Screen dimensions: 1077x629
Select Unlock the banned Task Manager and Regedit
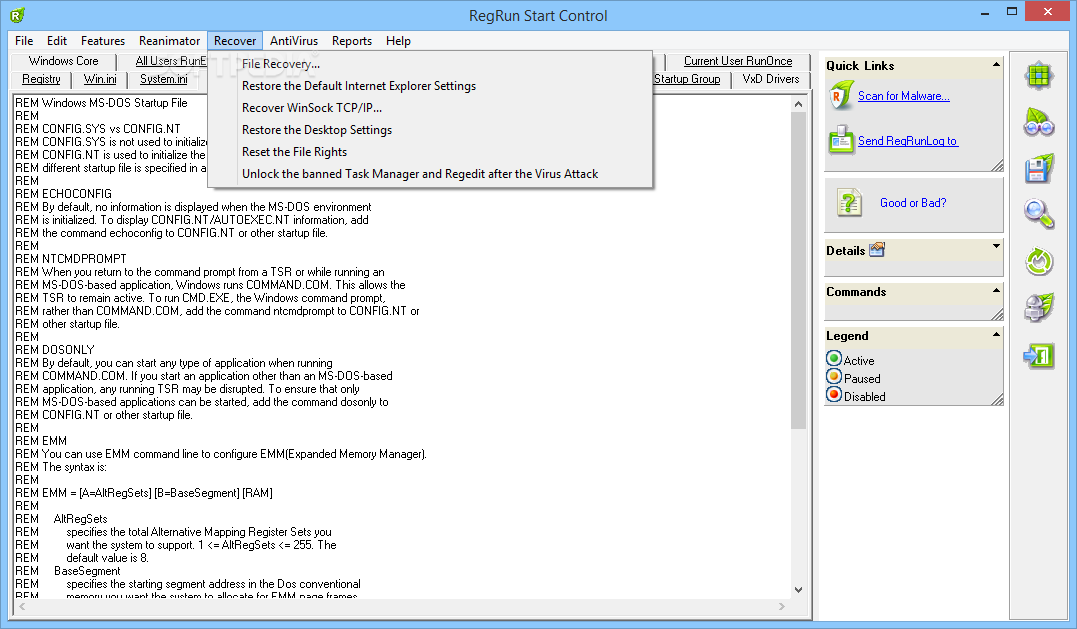(x=430, y=174)
